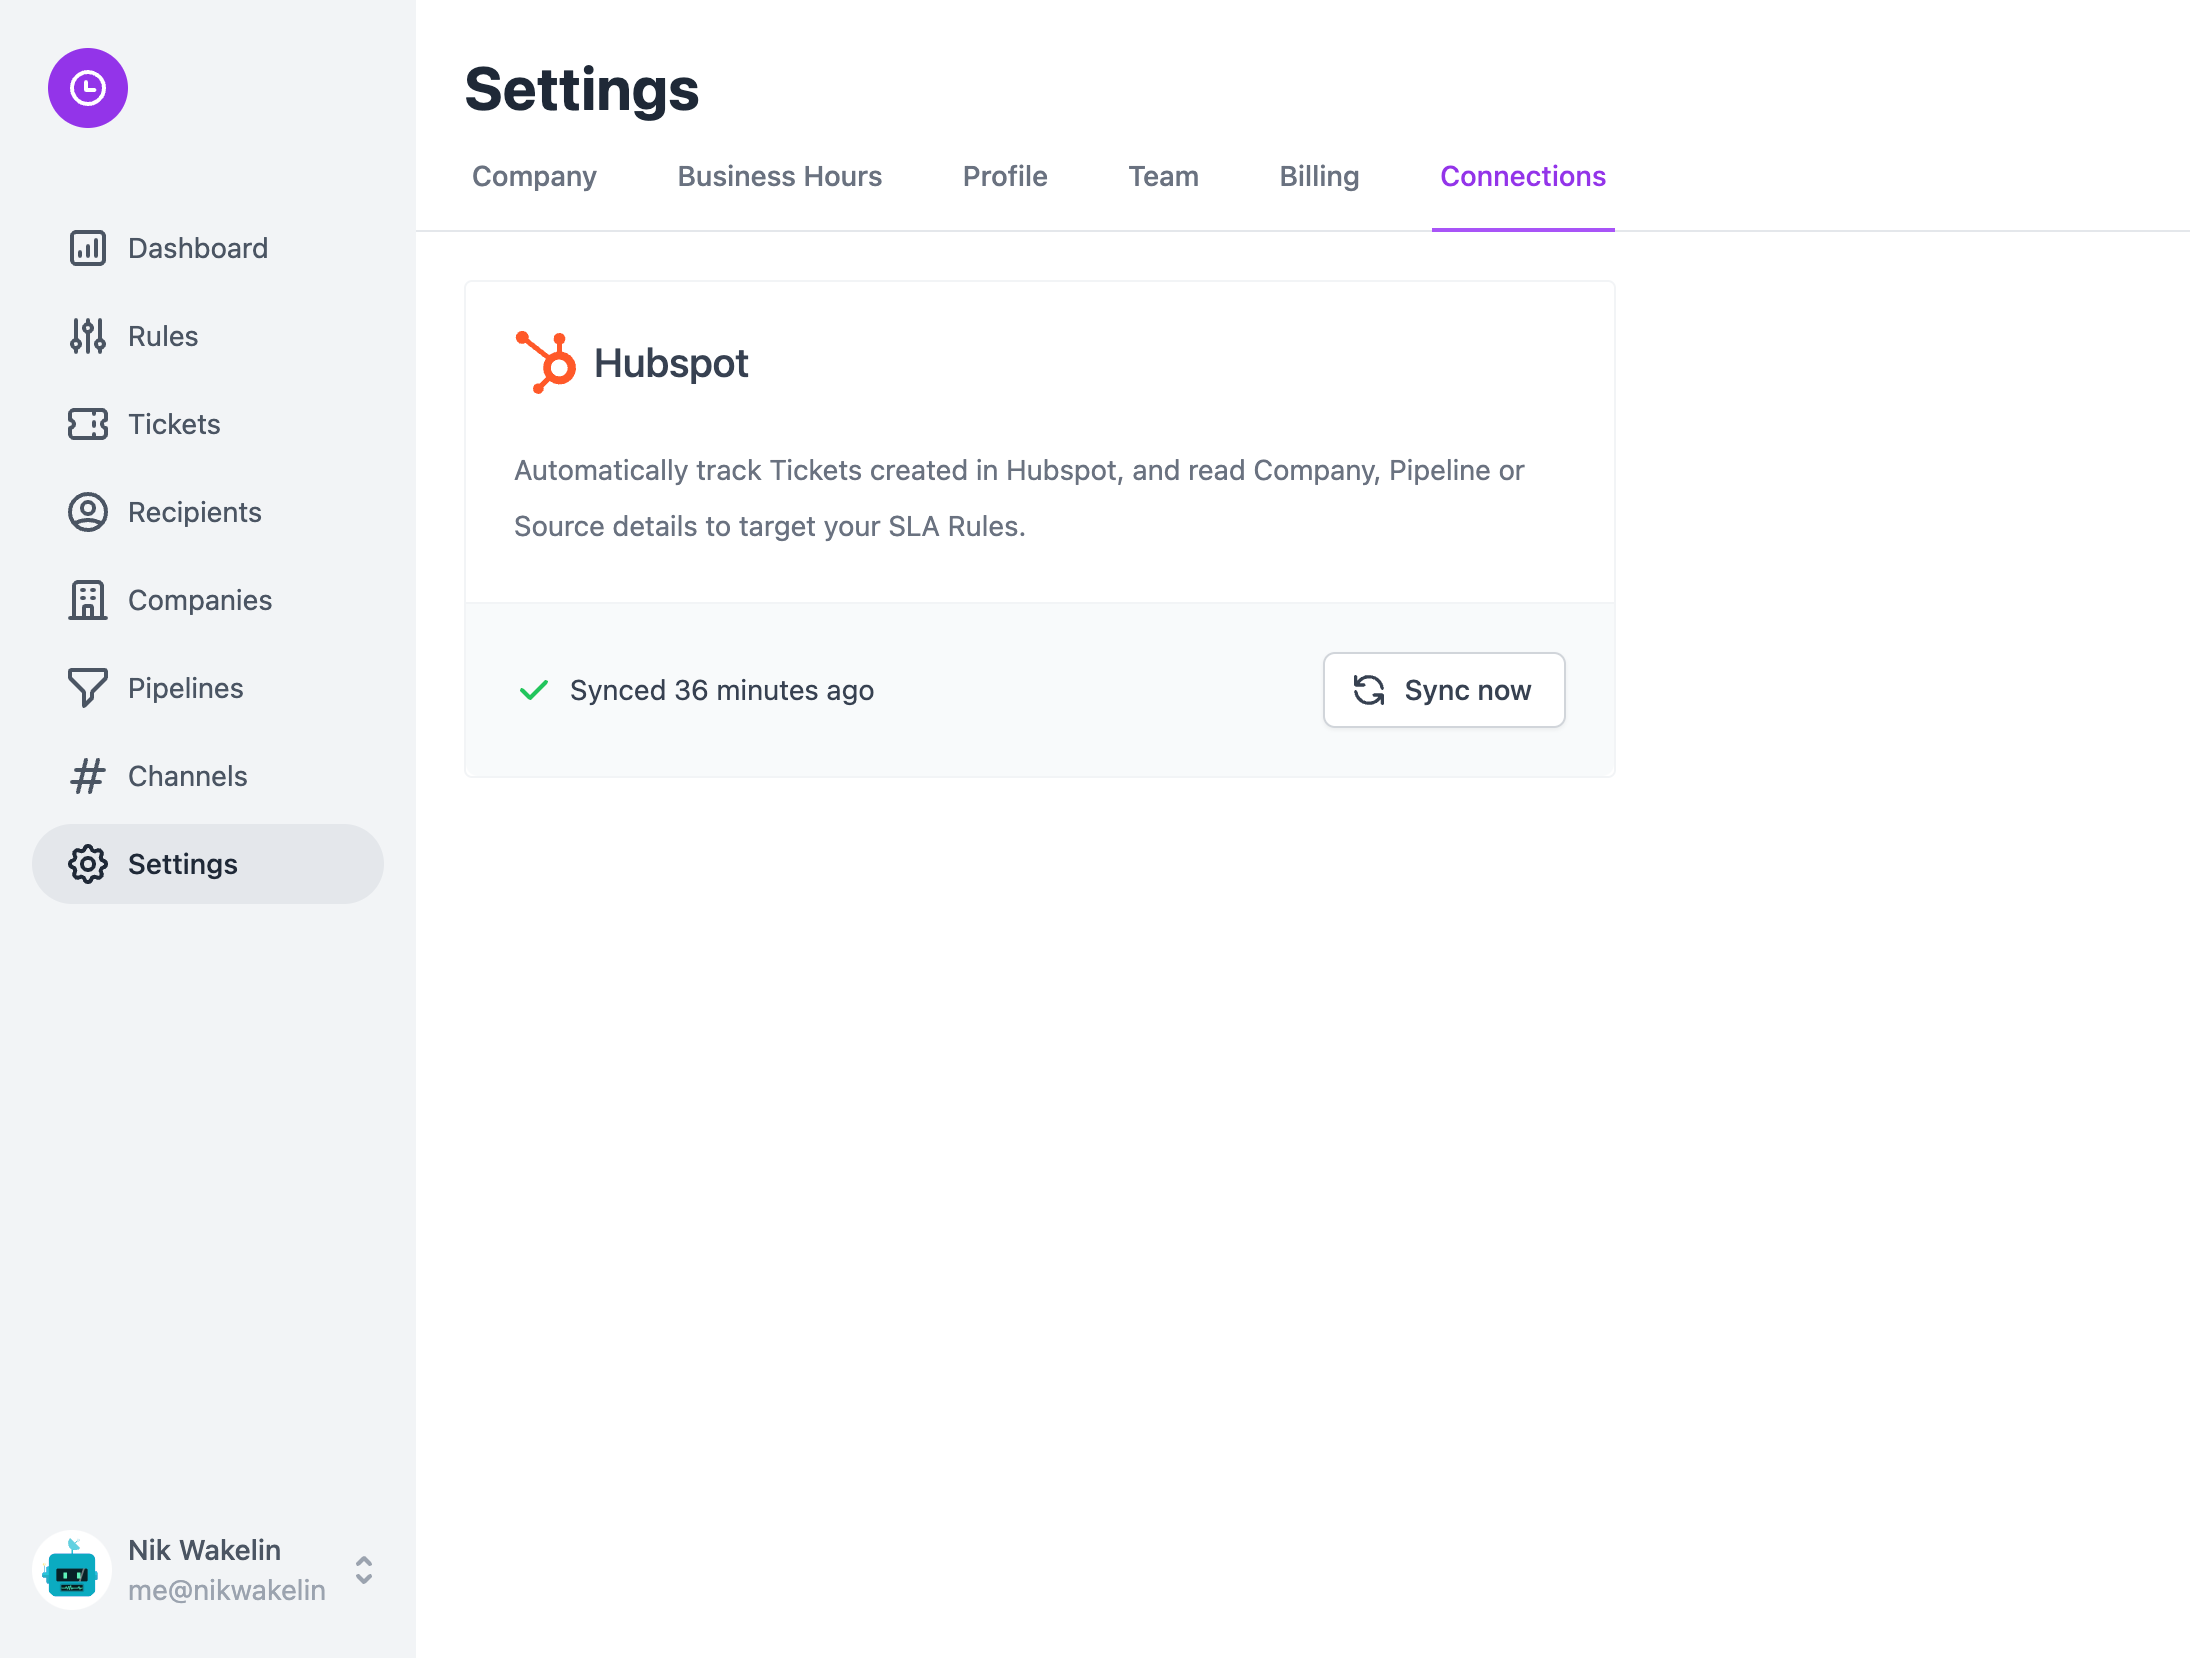Select Settings in the sidebar

click(x=208, y=864)
